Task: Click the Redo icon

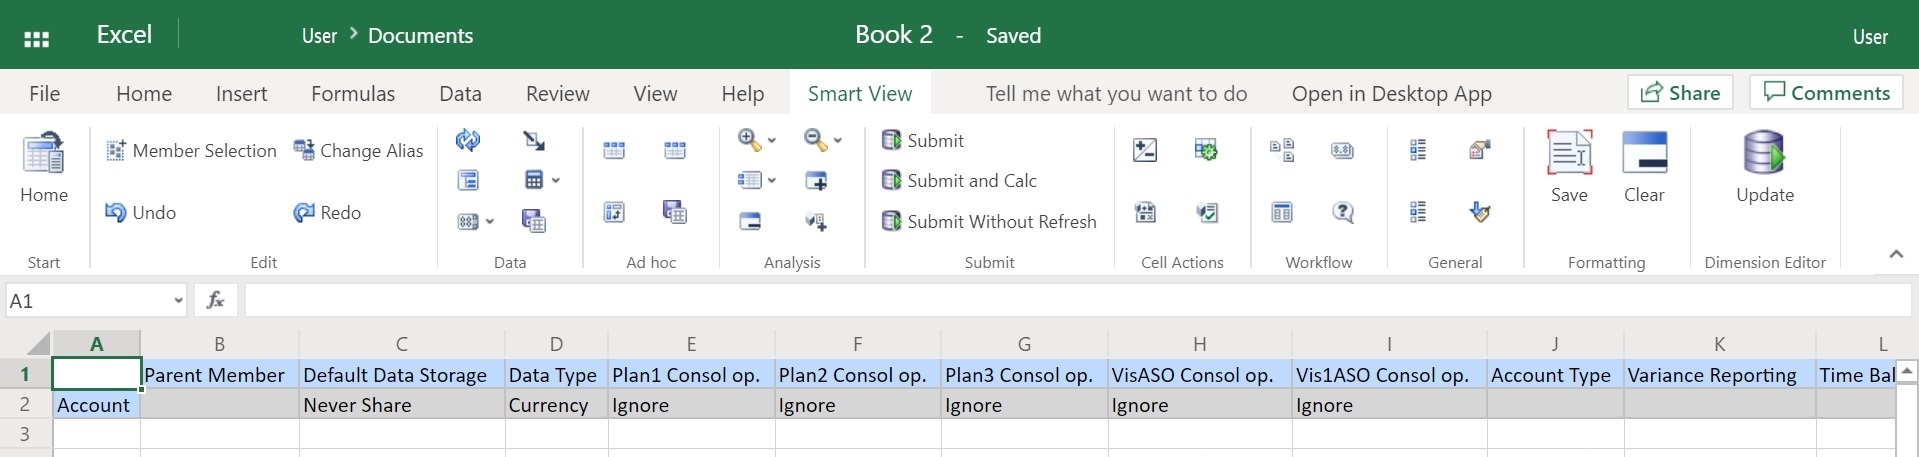Action: (304, 212)
